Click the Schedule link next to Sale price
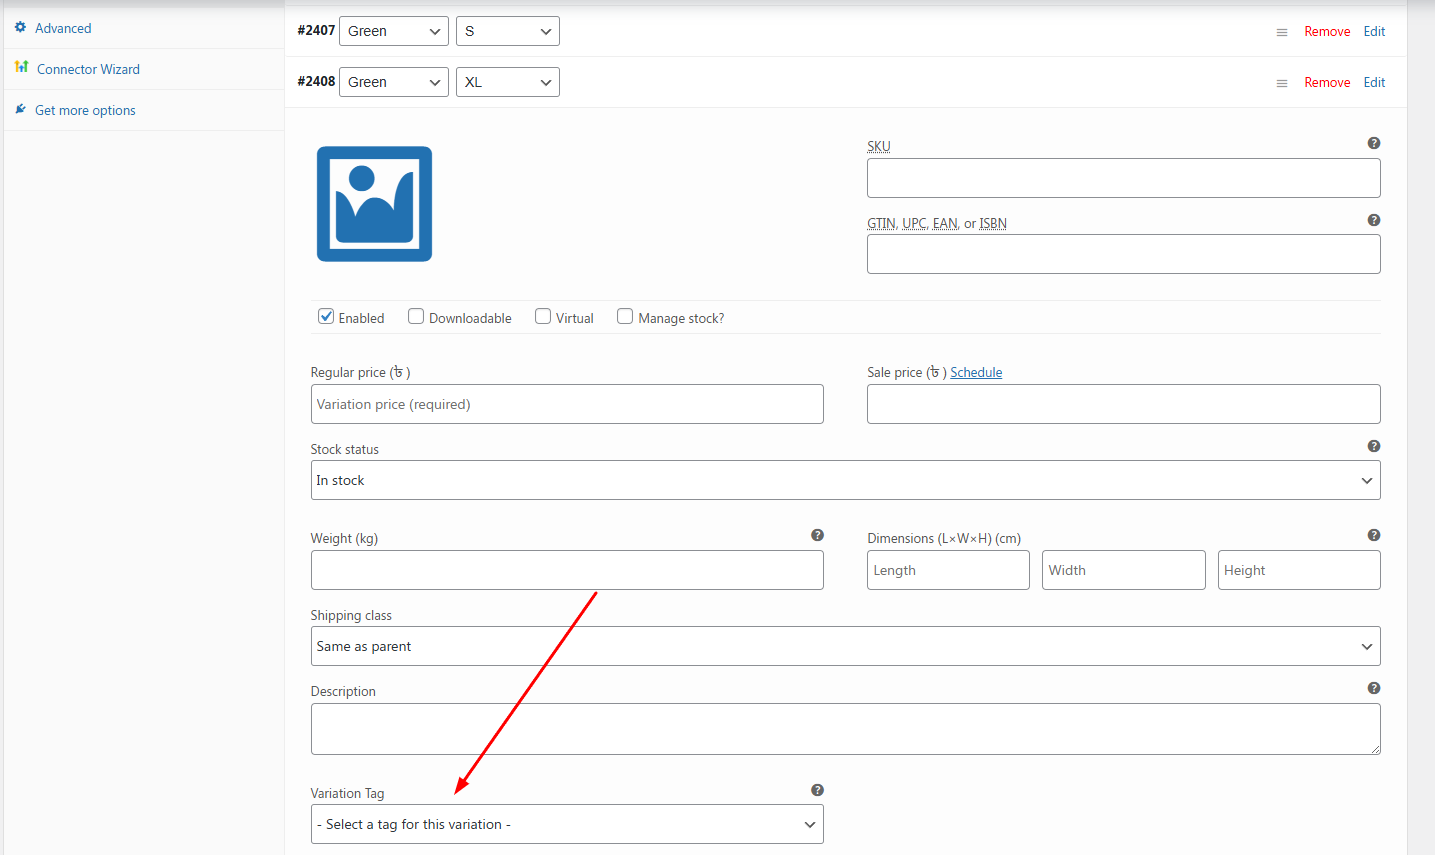 tap(975, 372)
